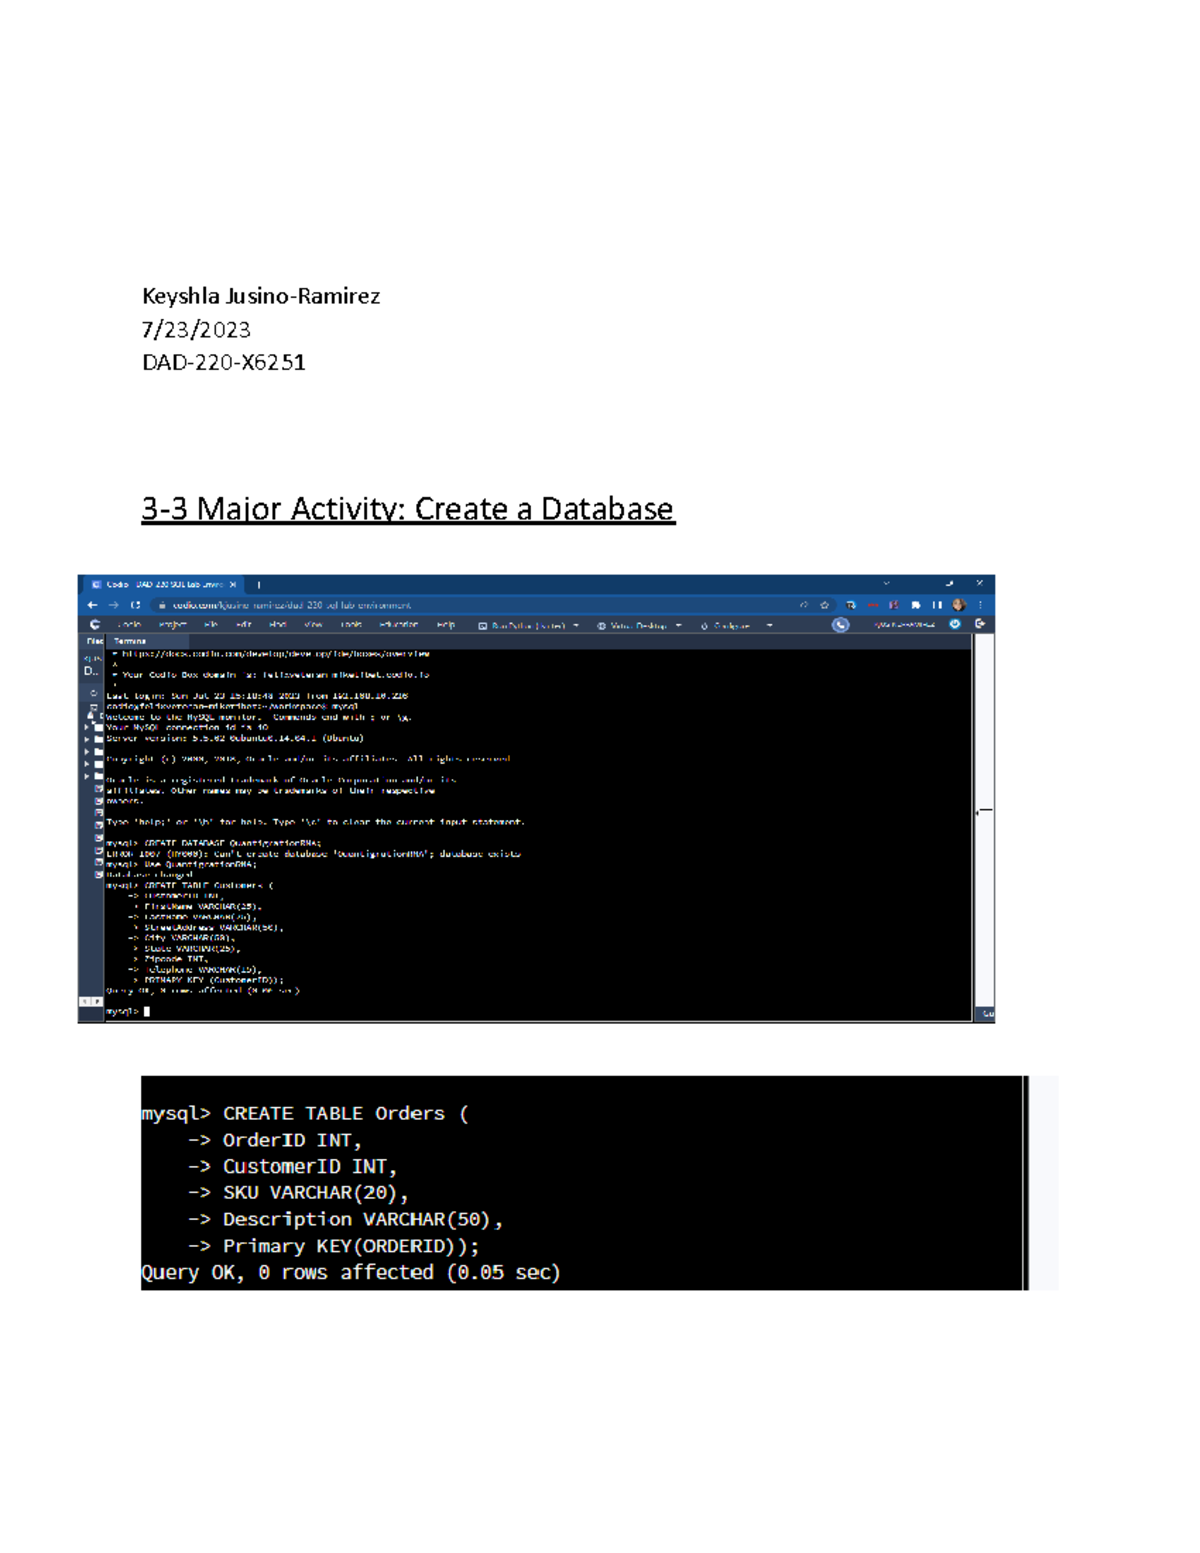The width and height of the screenshot is (1200, 1553).
Task: Click the Codio logo icon in menu bar
Action: (95, 625)
